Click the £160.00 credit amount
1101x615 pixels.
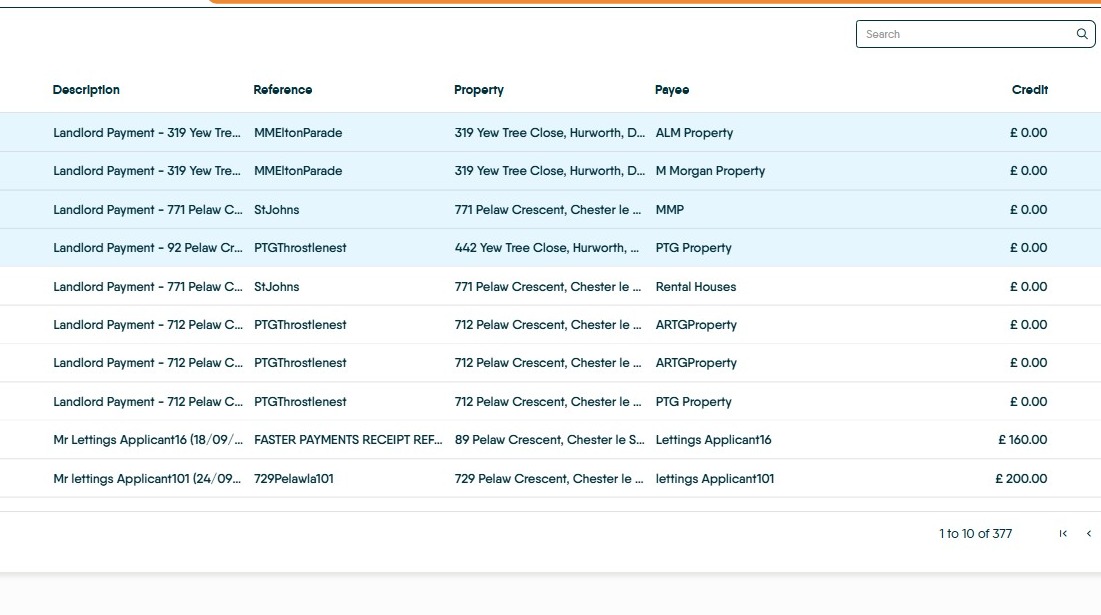tap(1022, 440)
